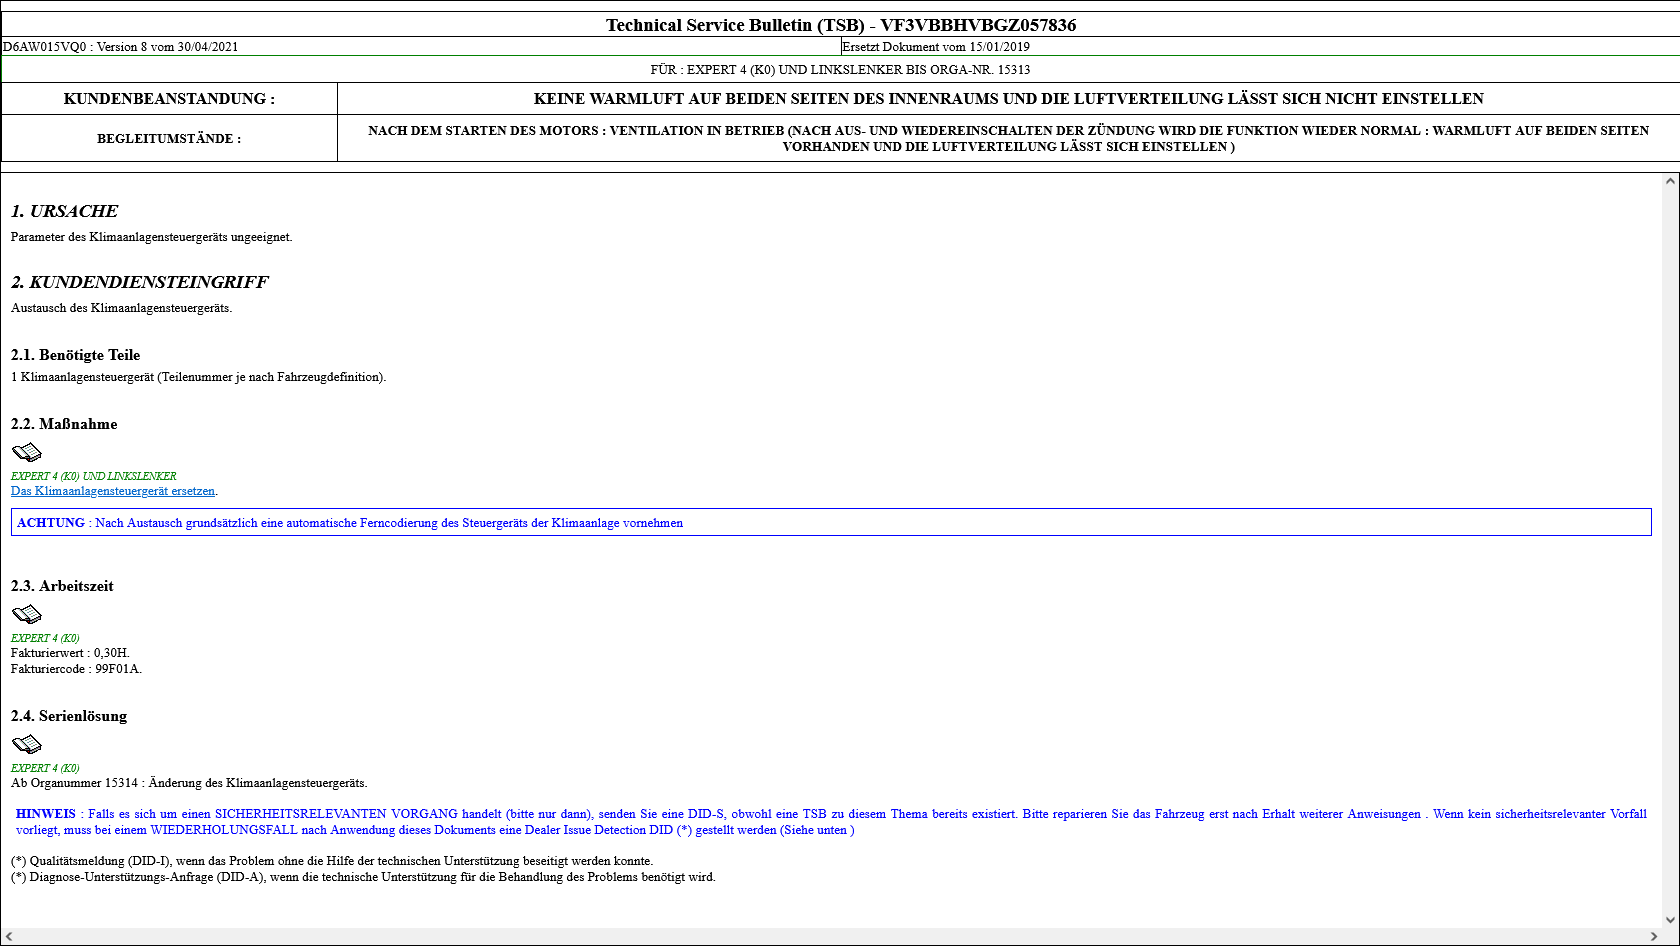Click the 'Ersetzt Dokument vom 15/01/2019' cell
Viewport: 1680px width, 946px height.
pos(936,47)
